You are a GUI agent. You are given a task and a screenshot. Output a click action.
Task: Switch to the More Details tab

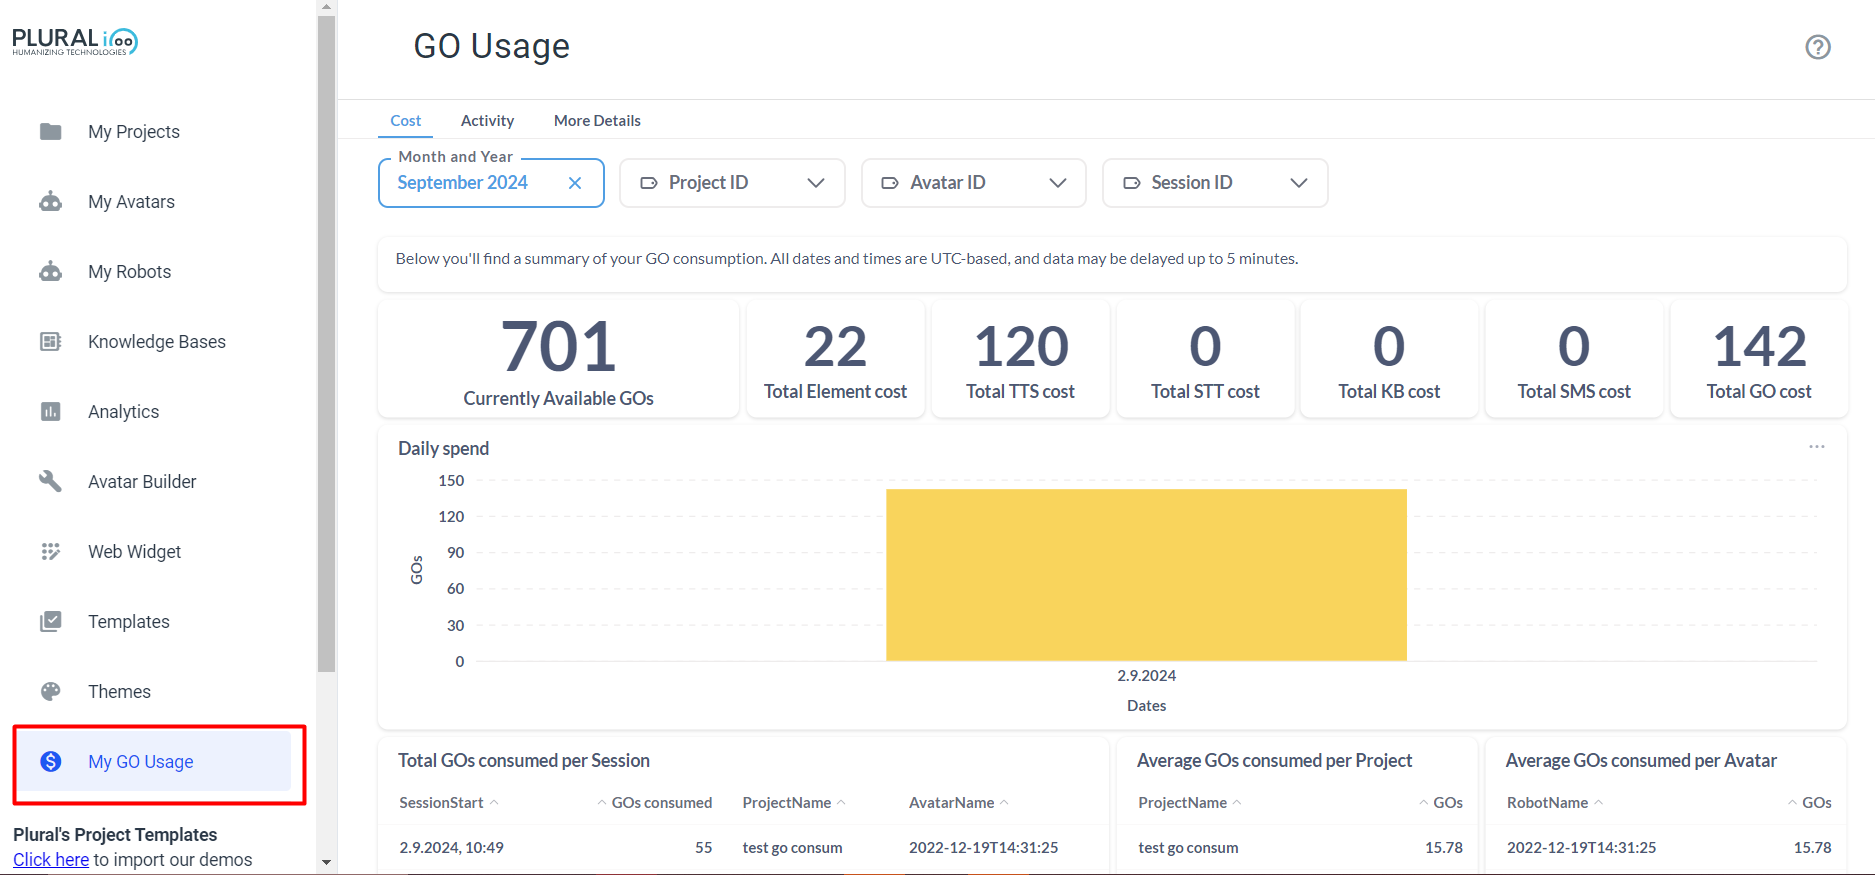pyautogui.click(x=597, y=120)
